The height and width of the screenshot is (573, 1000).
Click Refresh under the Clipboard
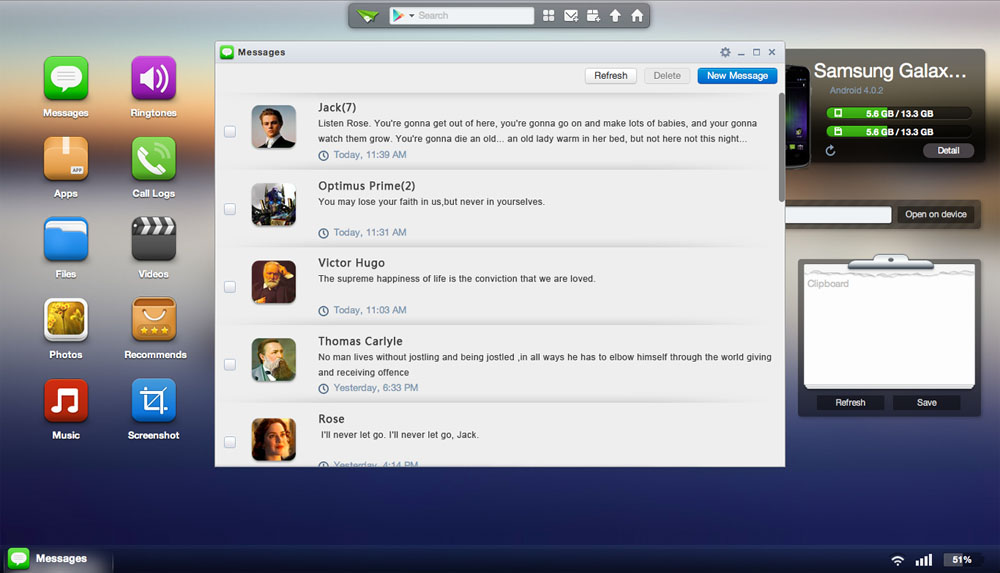pos(850,403)
